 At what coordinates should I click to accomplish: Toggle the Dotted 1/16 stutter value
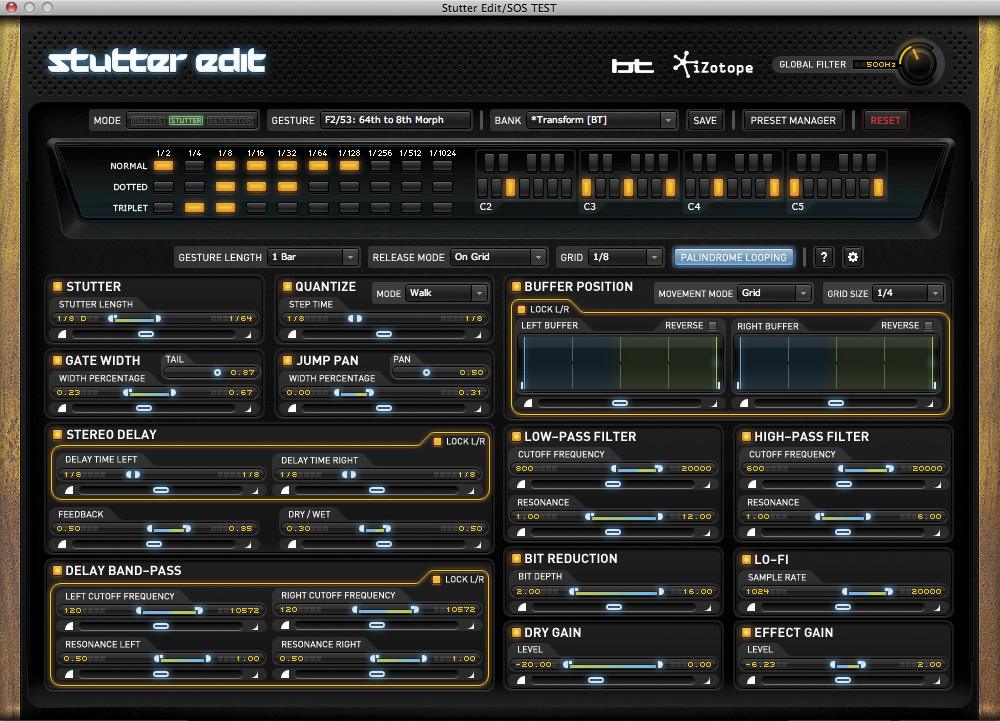(x=256, y=187)
